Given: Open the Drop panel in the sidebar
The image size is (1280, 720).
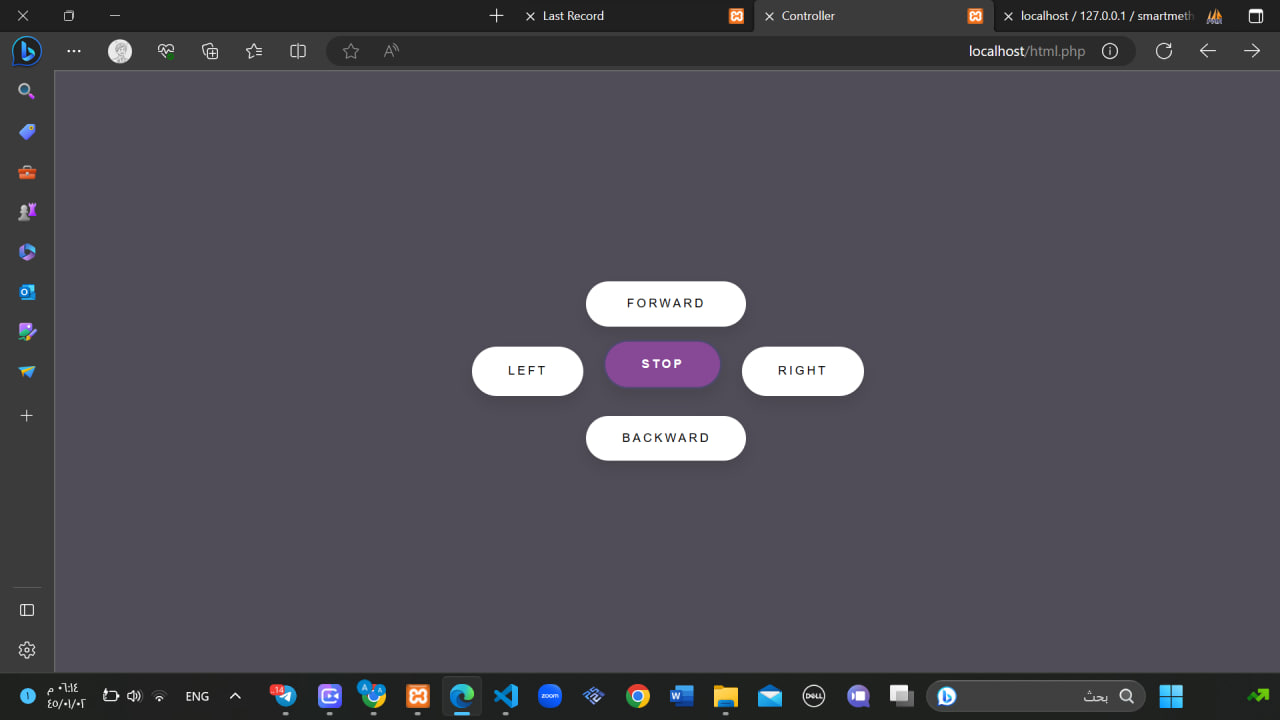Looking at the screenshot, I should point(26,371).
